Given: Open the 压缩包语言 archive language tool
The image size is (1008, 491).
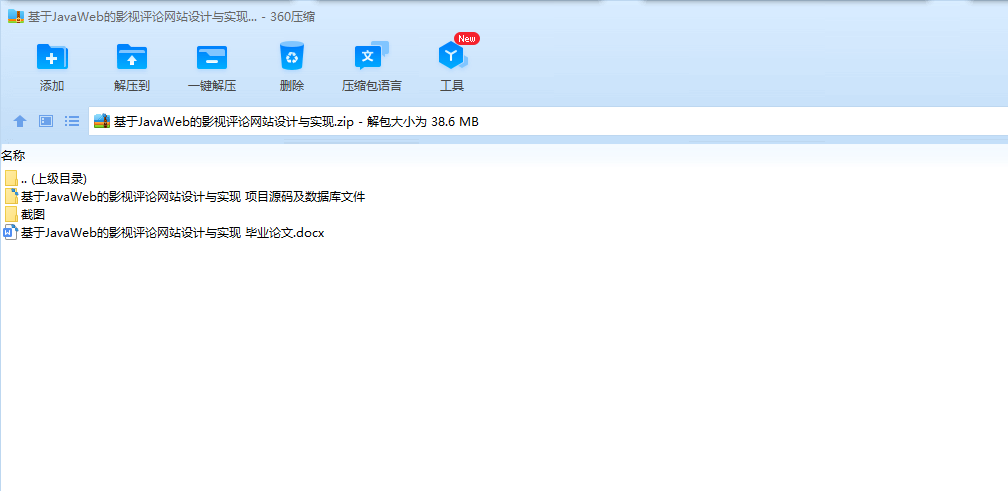Looking at the screenshot, I should [x=372, y=56].
